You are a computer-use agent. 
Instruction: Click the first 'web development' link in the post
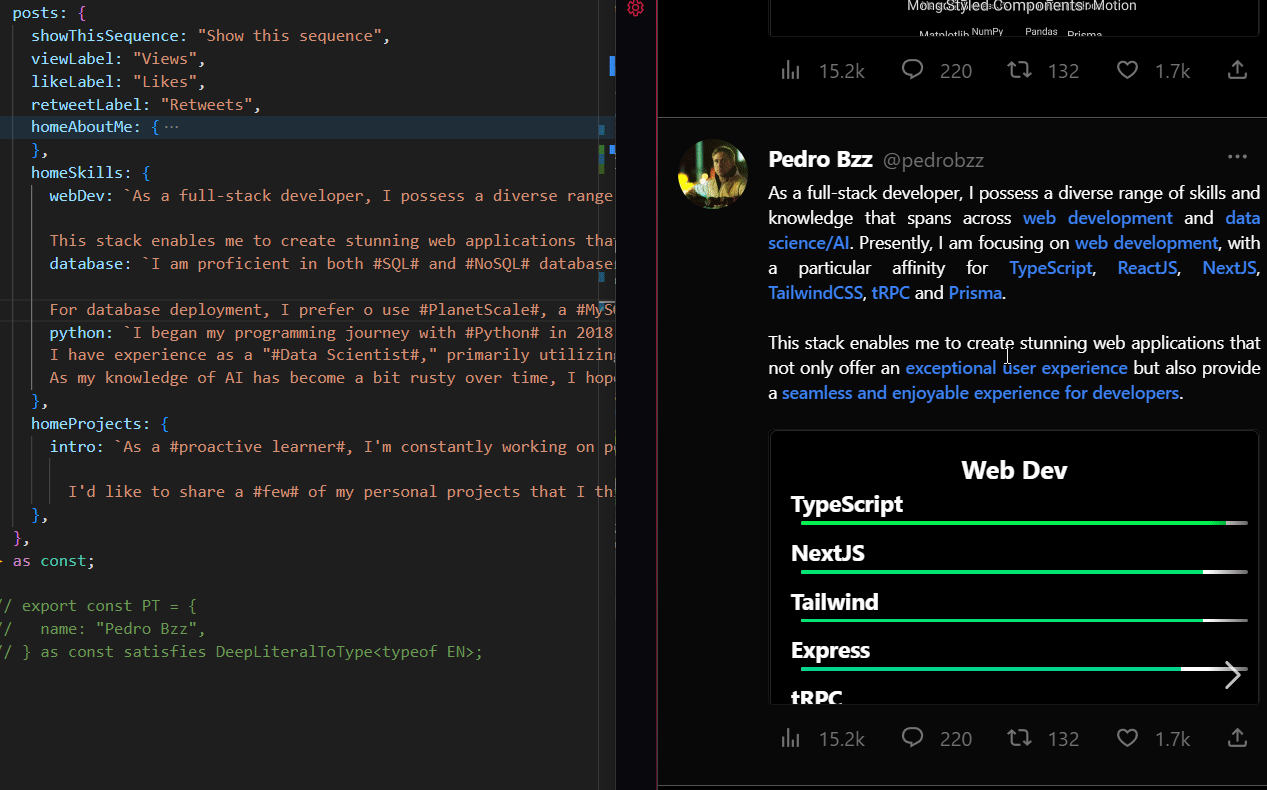[x=1097, y=218]
